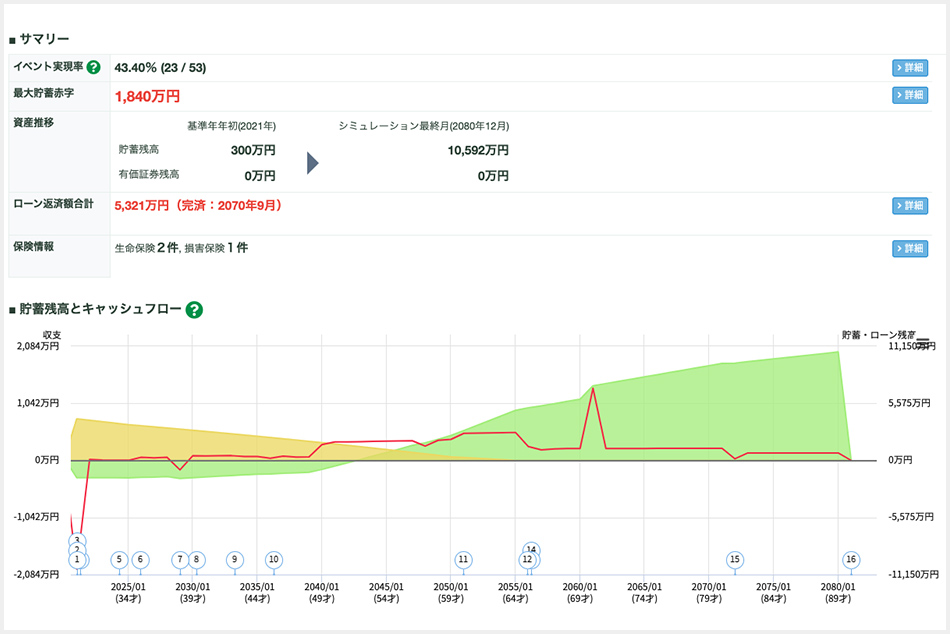Click event marker 5 on timeline

point(119,560)
